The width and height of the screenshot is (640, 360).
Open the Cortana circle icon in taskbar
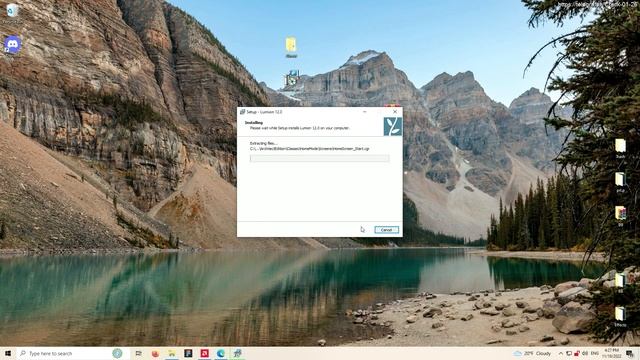coord(117,353)
